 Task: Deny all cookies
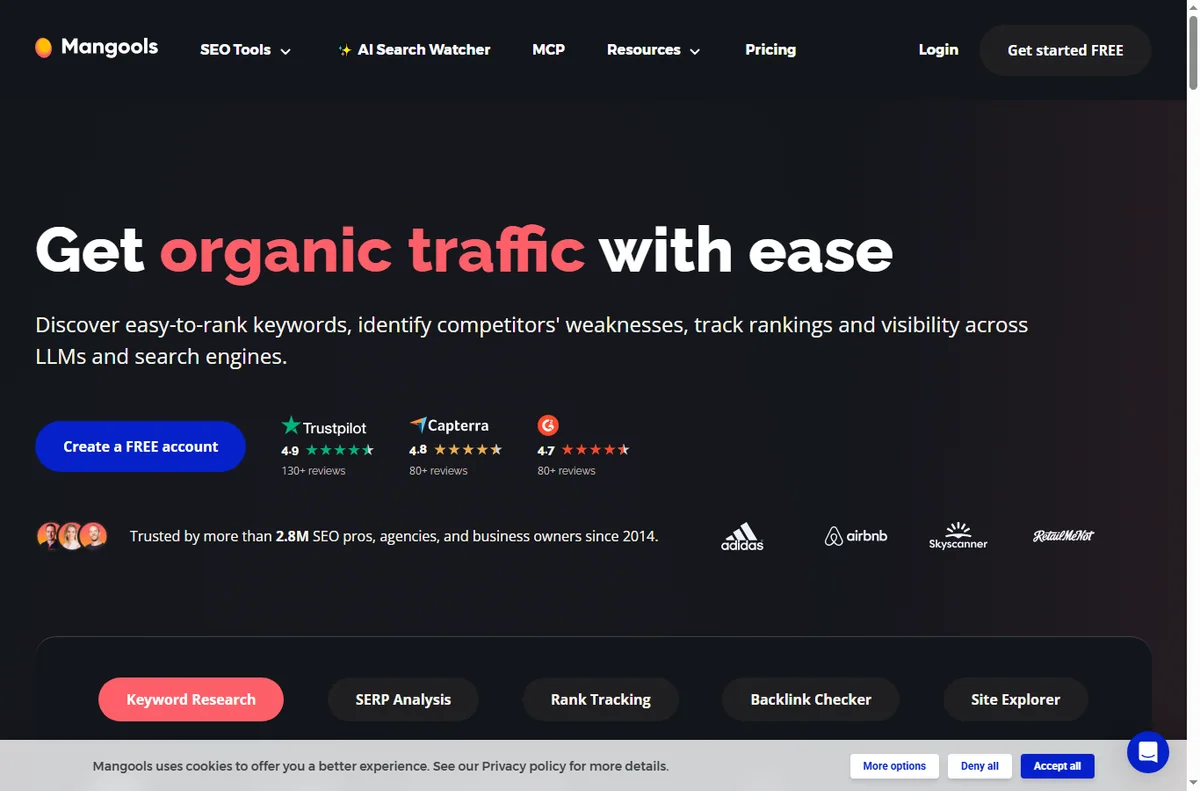(979, 766)
